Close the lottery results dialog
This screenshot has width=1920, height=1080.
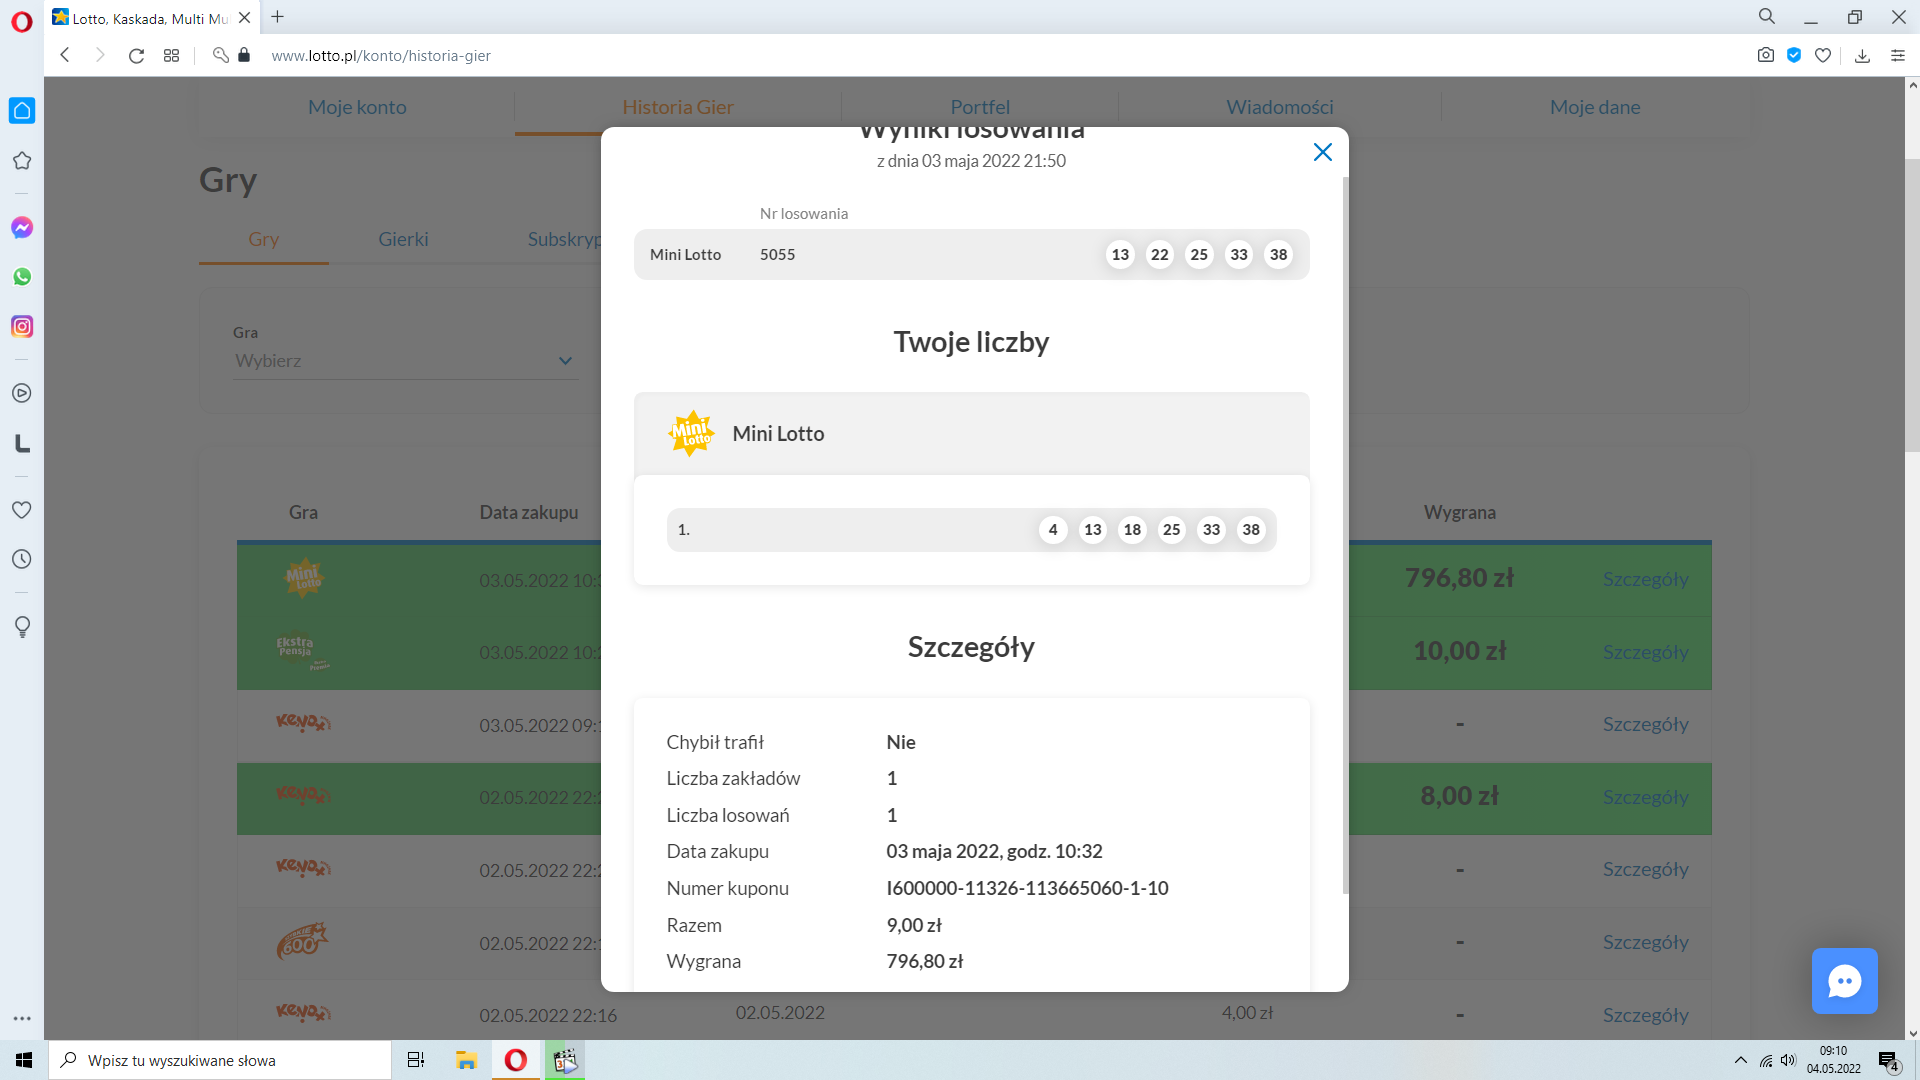click(1322, 152)
